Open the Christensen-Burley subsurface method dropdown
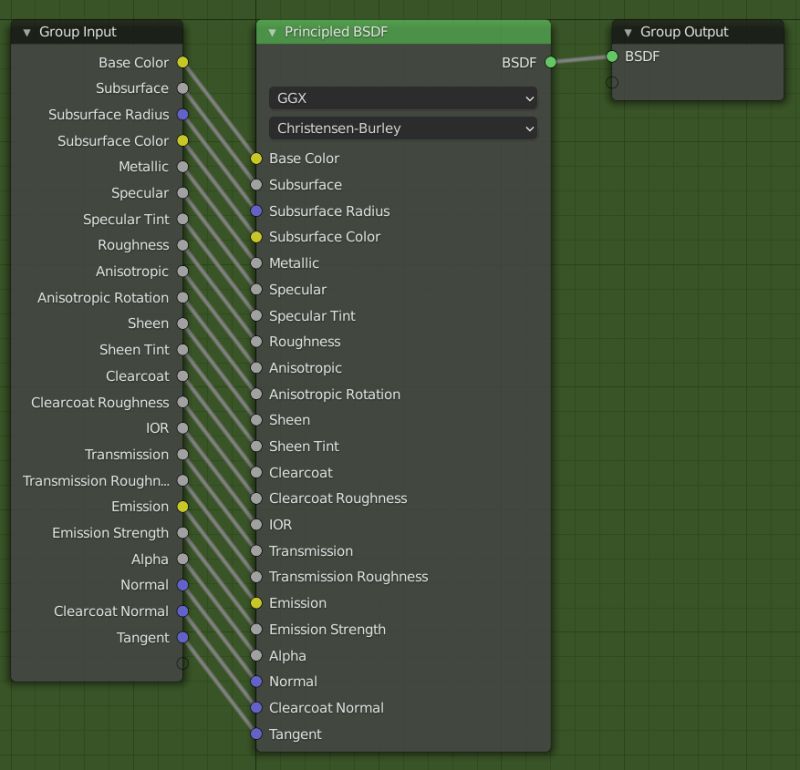800x770 pixels. click(402, 128)
